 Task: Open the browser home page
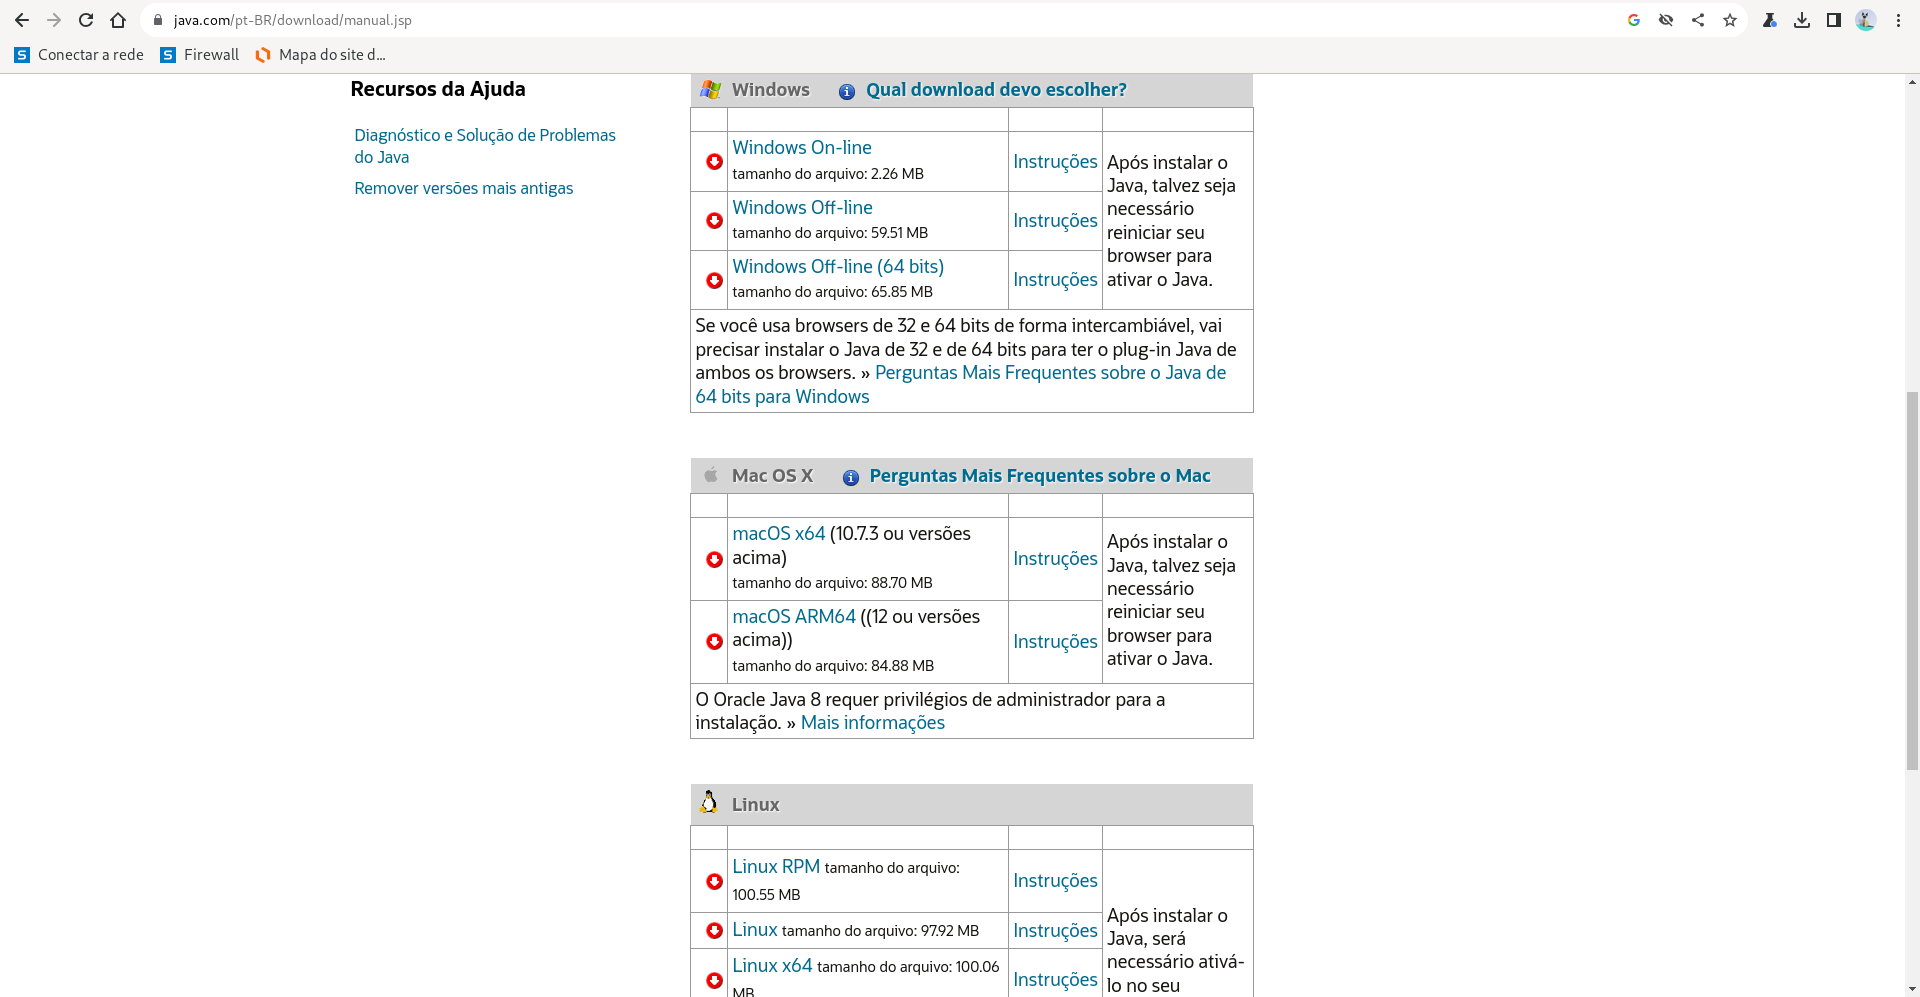(118, 20)
